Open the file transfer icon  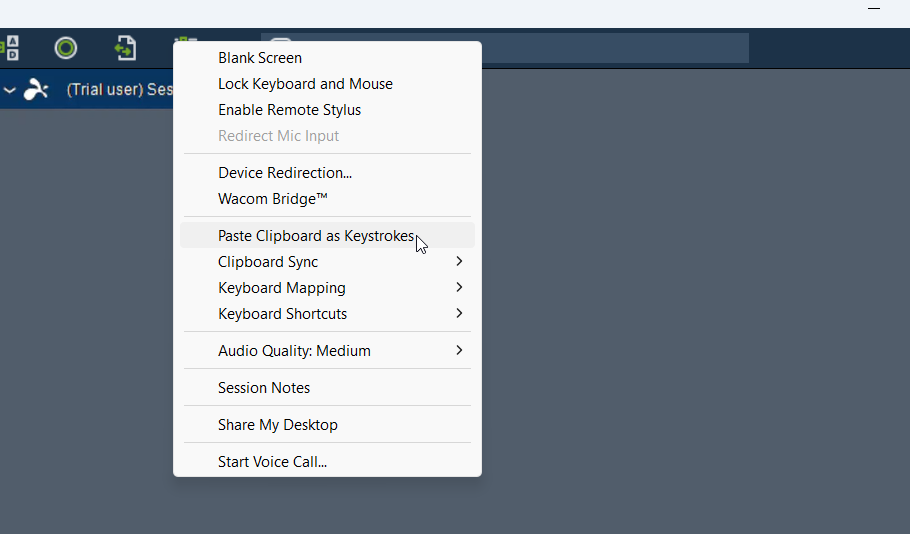point(125,48)
